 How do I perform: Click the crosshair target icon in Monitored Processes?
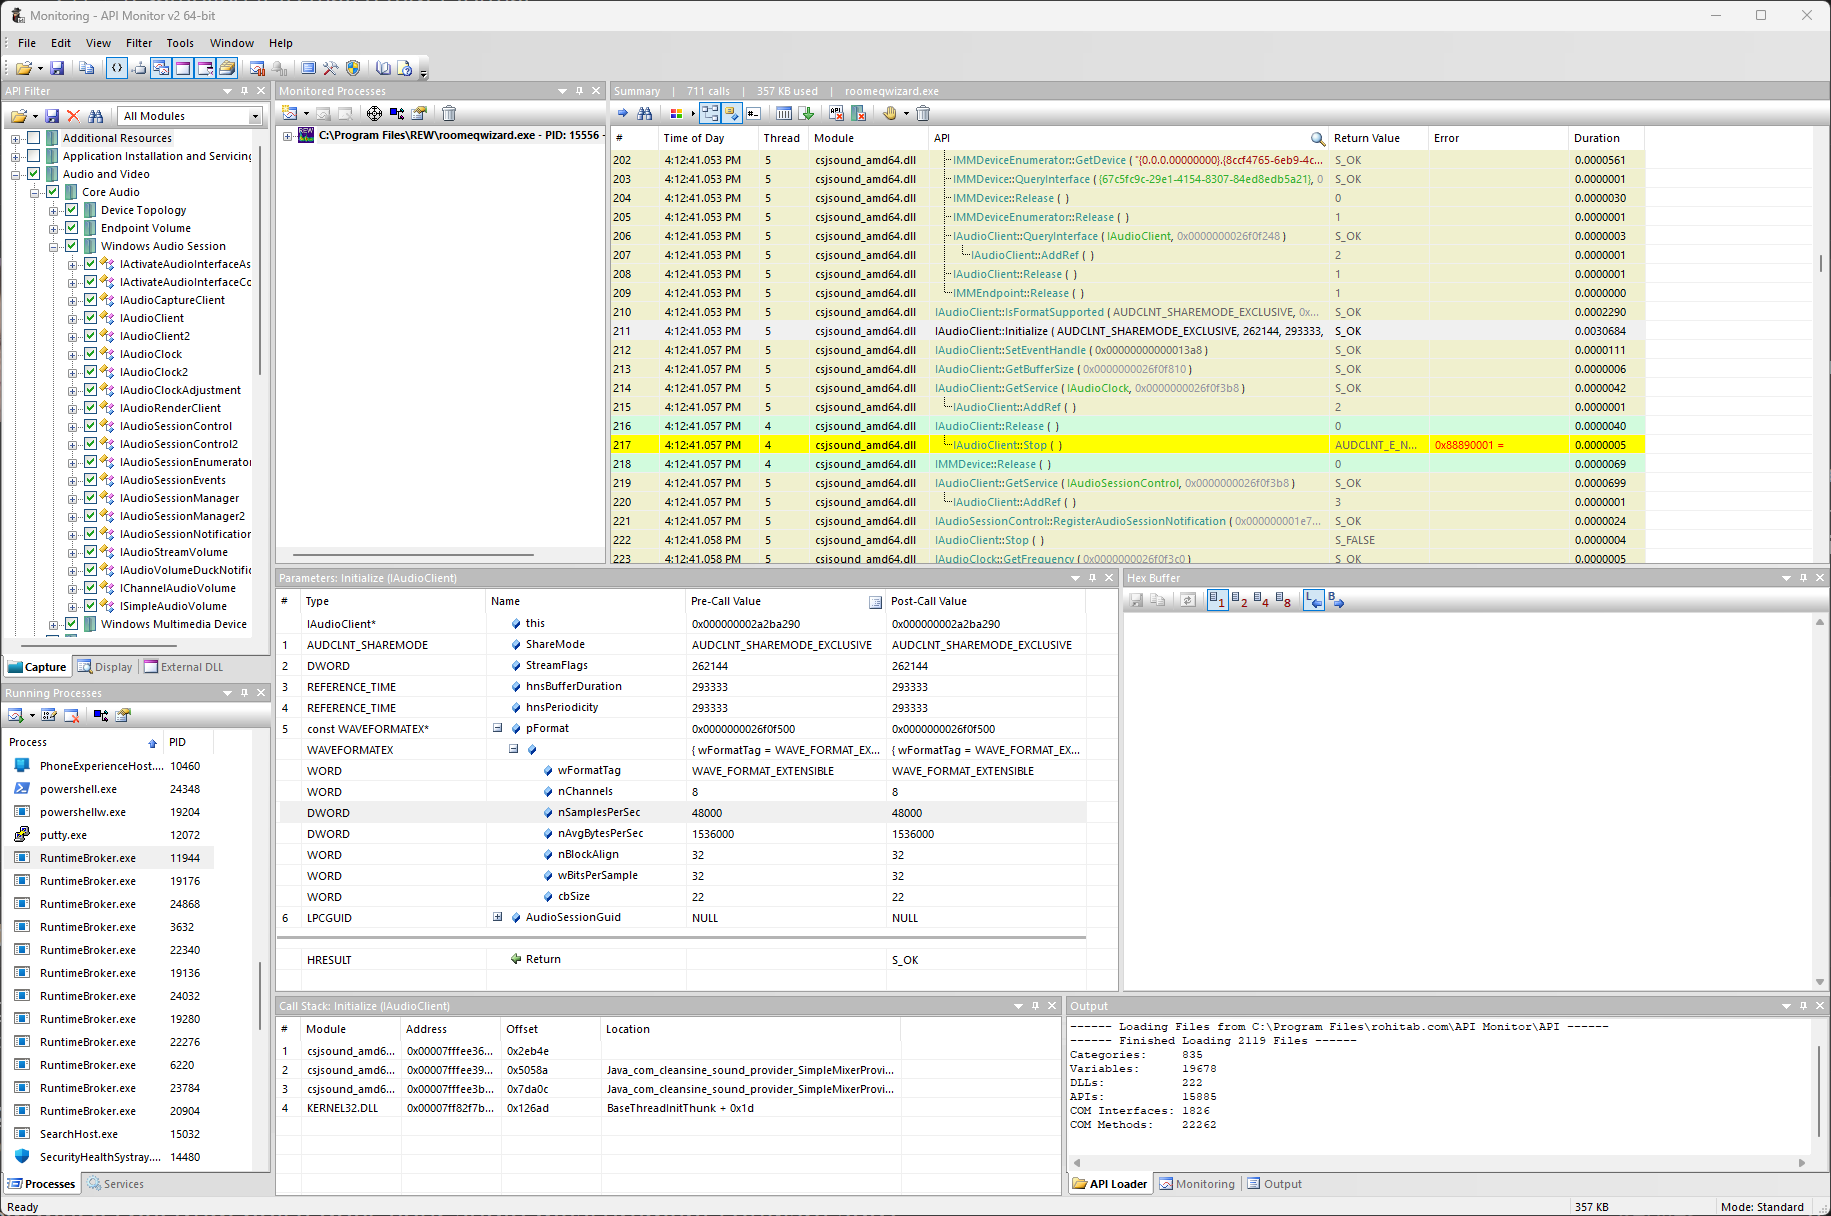coord(374,113)
